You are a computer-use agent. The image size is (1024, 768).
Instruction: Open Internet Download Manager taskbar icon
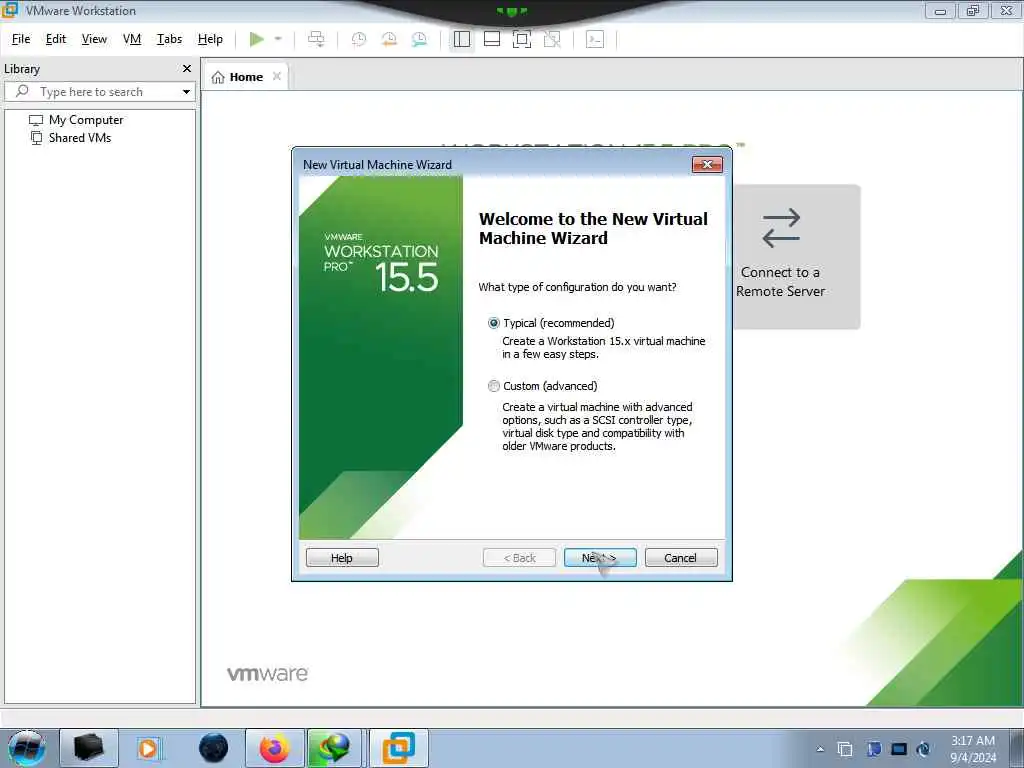334,748
